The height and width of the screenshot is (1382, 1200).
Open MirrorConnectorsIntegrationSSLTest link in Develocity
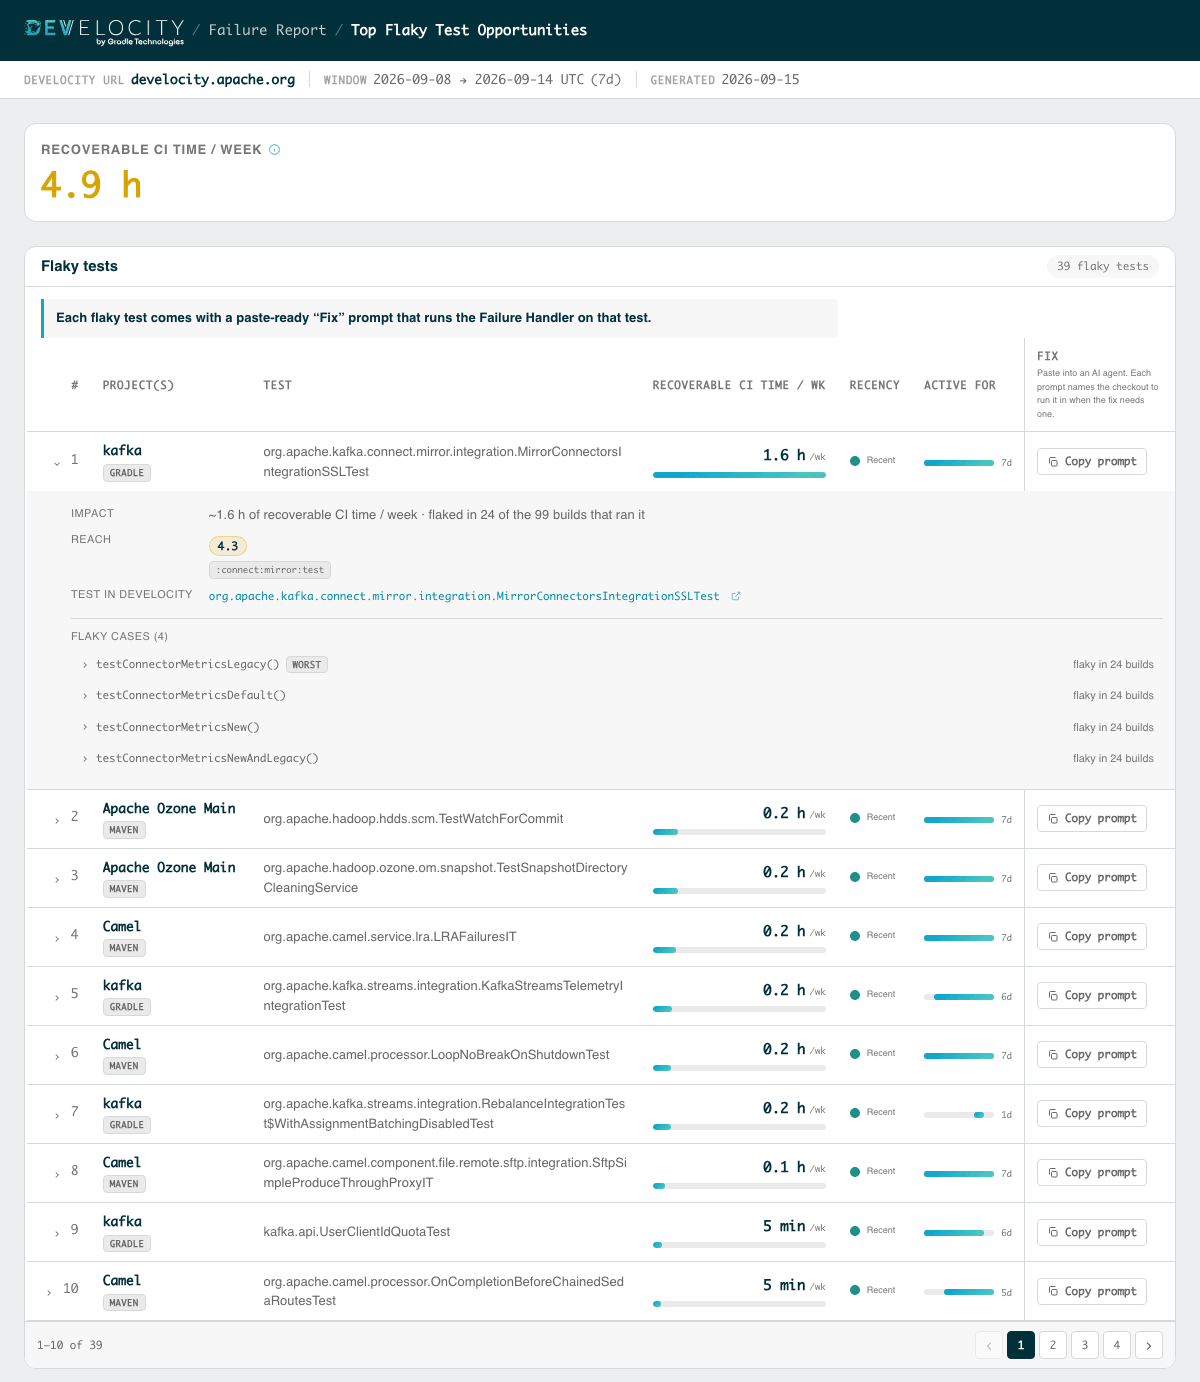(x=464, y=596)
